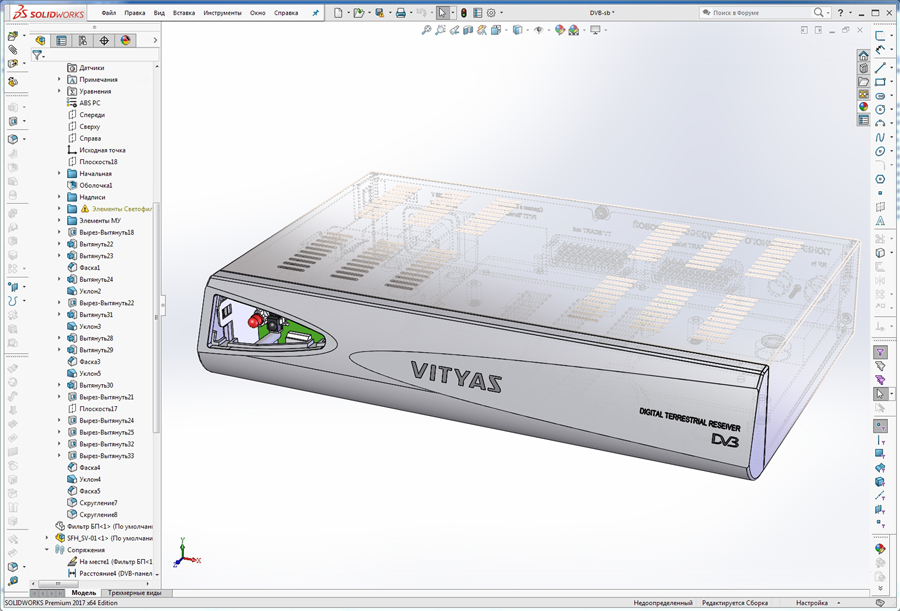Open Options gear in top toolbar
The height and width of the screenshot is (611, 900).
[491, 13]
